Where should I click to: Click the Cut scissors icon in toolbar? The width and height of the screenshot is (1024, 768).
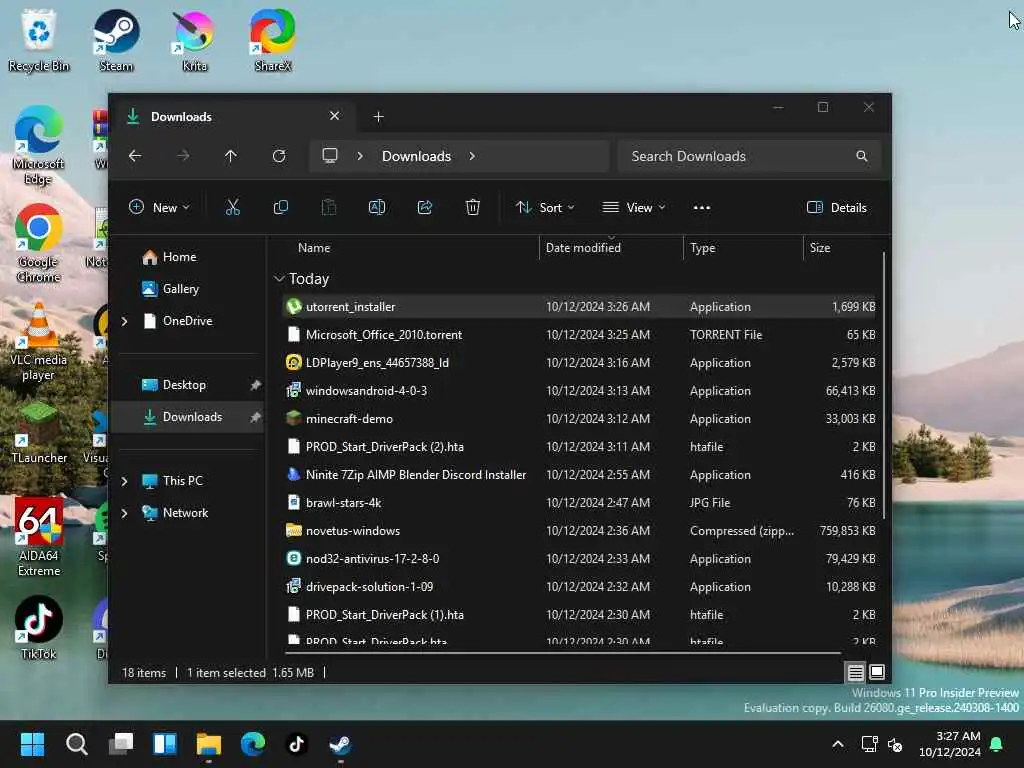coord(232,208)
